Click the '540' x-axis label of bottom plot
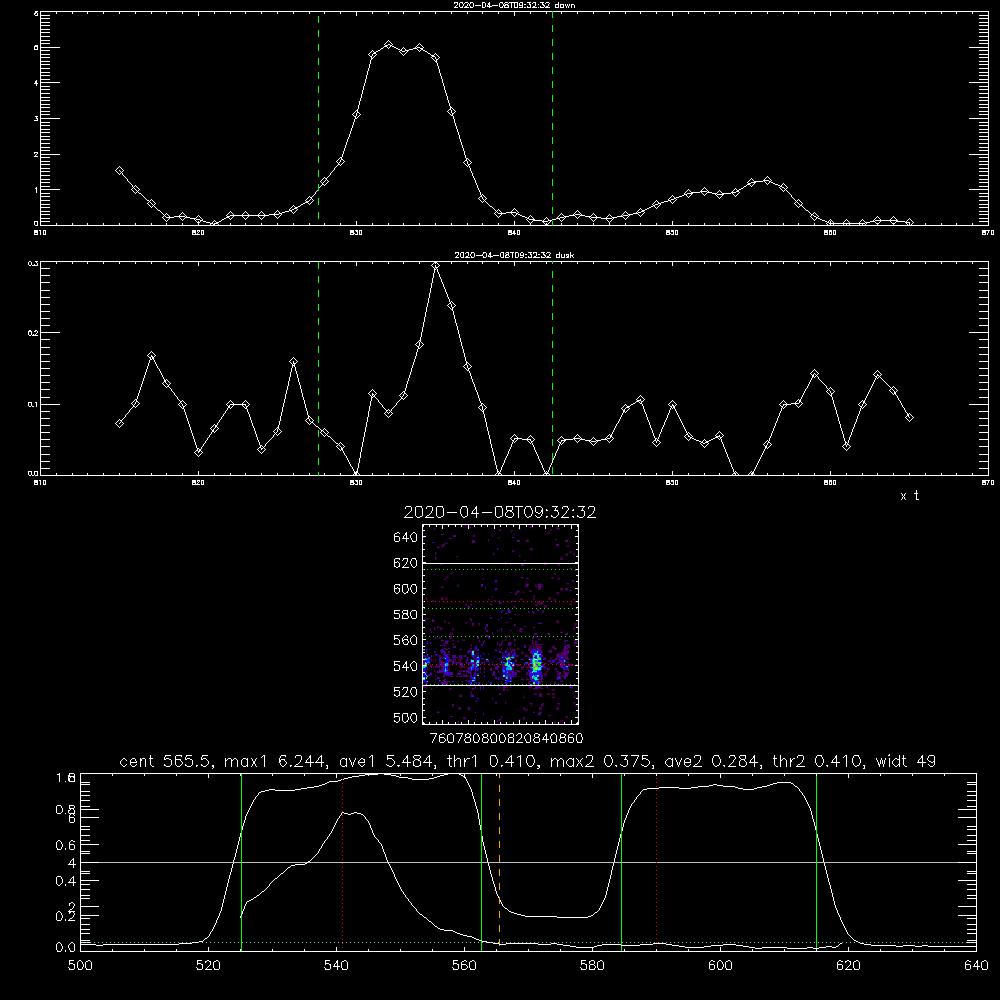Image resolution: width=1000 pixels, height=1000 pixels. click(x=336, y=966)
